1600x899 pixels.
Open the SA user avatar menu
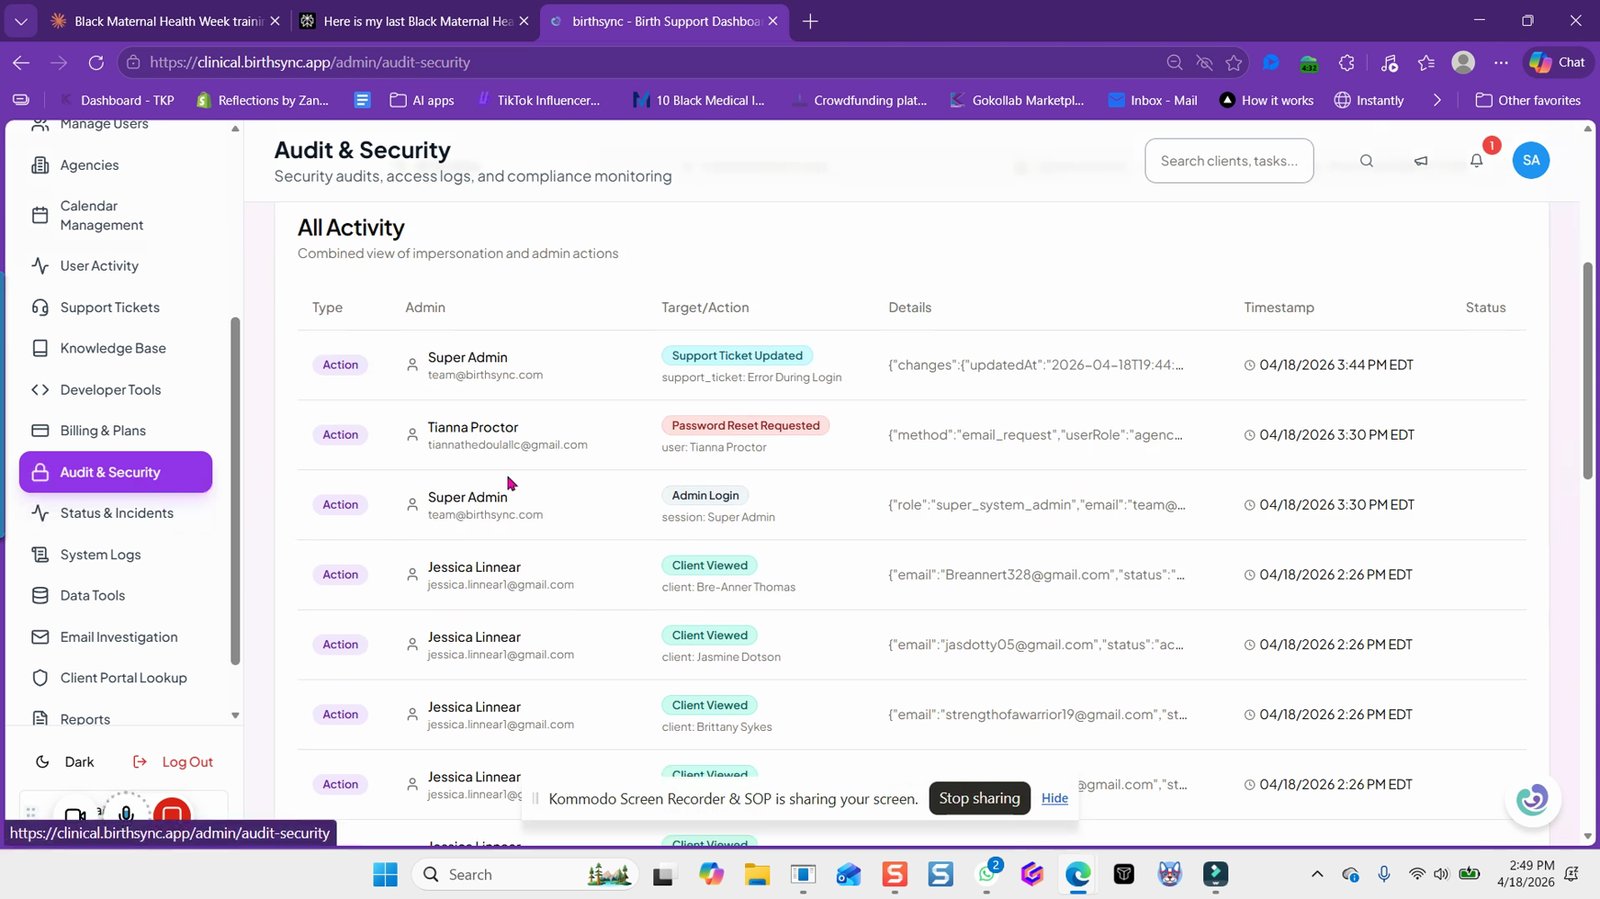tap(1531, 160)
